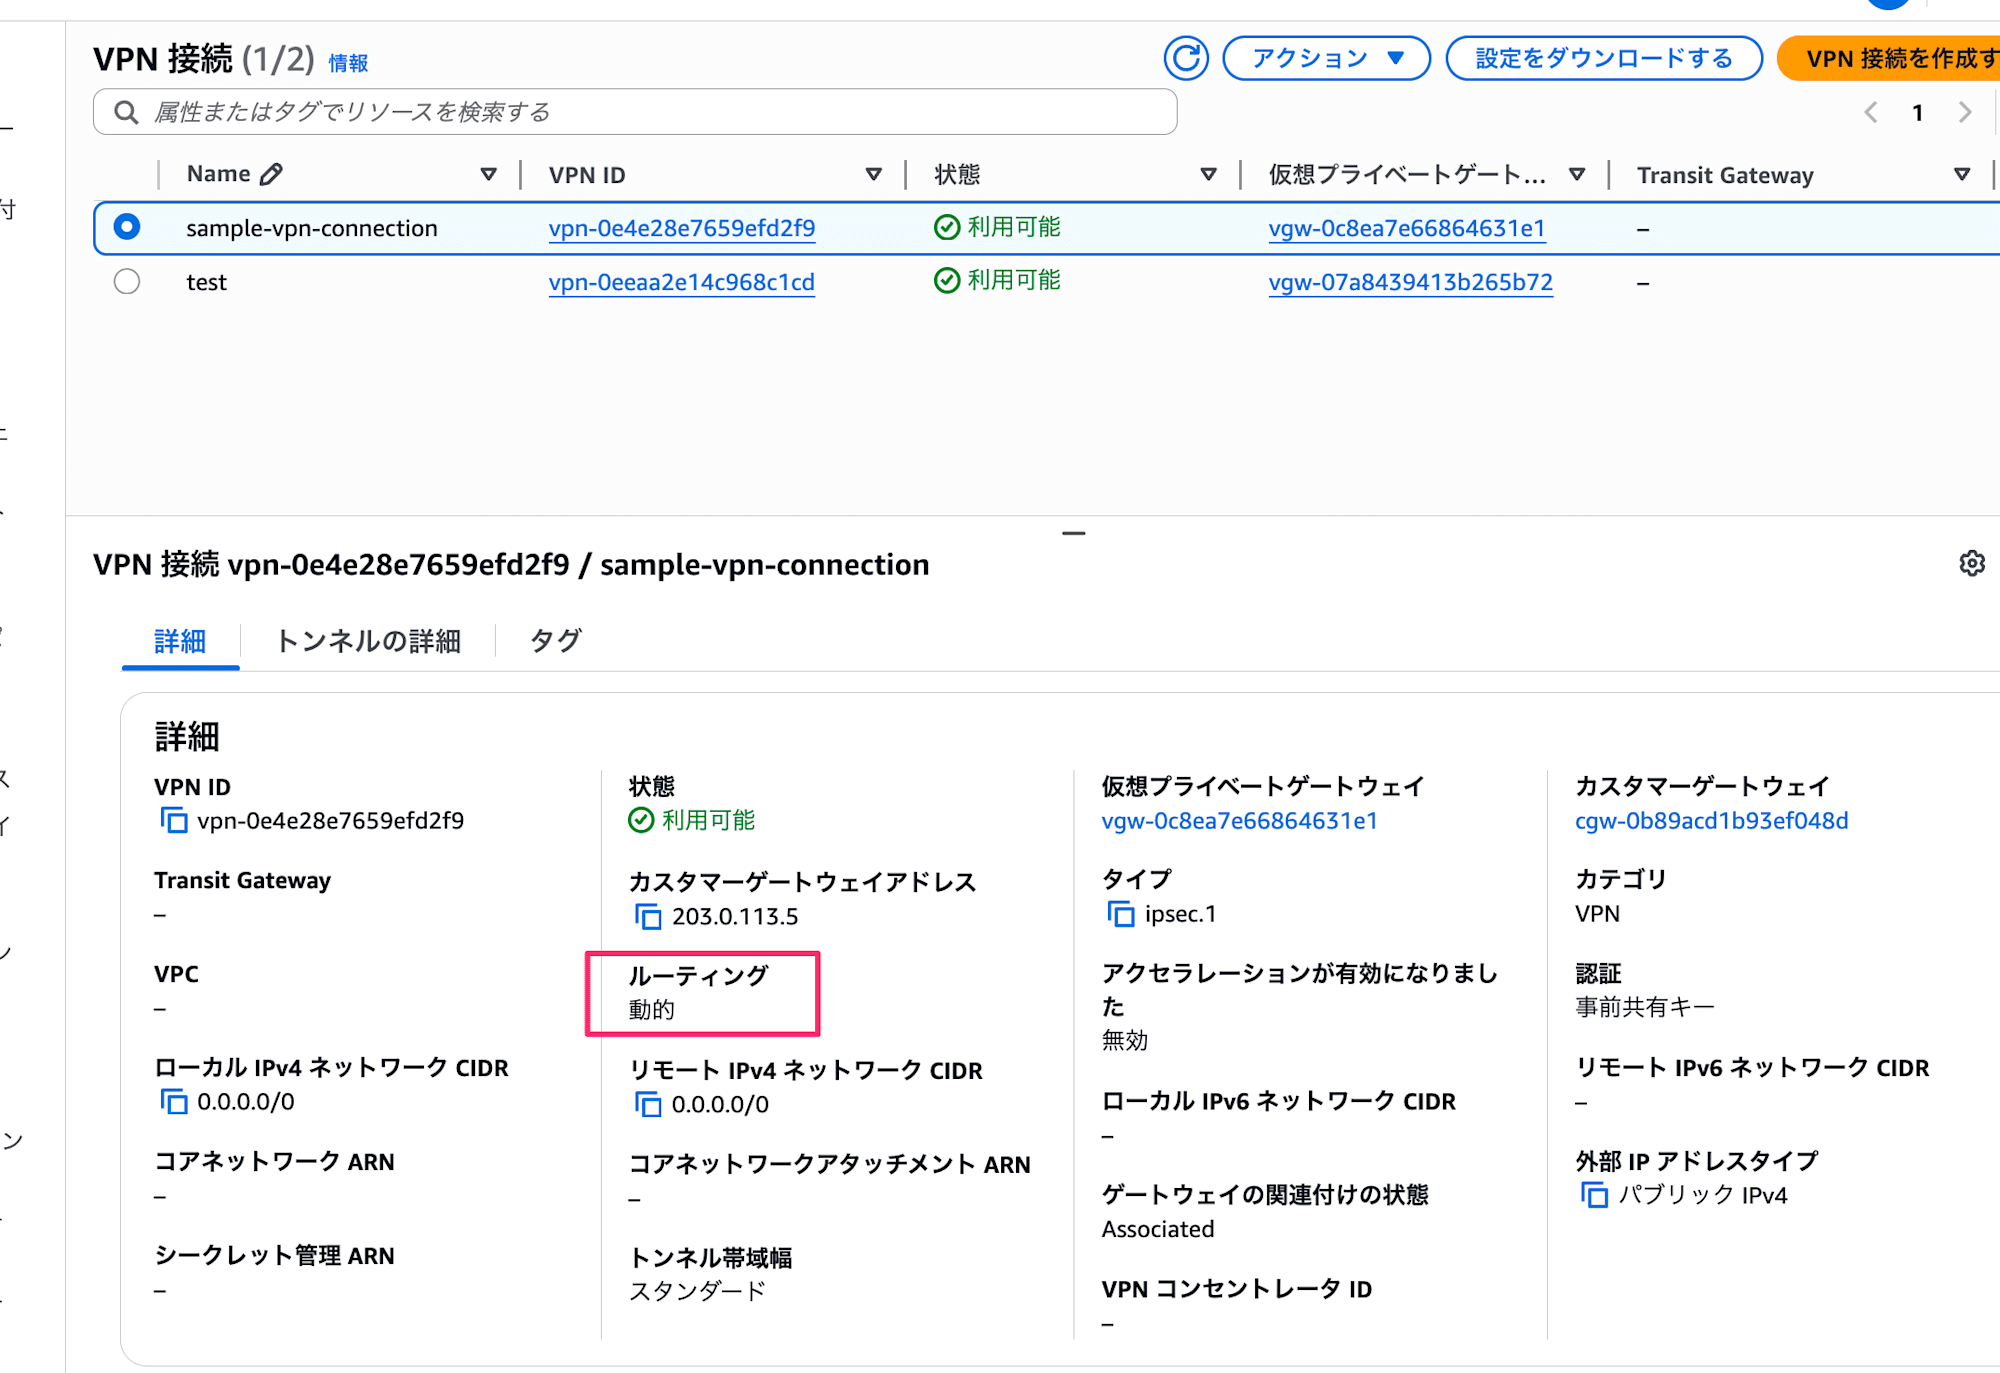Open the アクション dropdown menu

click(x=1326, y=58)
